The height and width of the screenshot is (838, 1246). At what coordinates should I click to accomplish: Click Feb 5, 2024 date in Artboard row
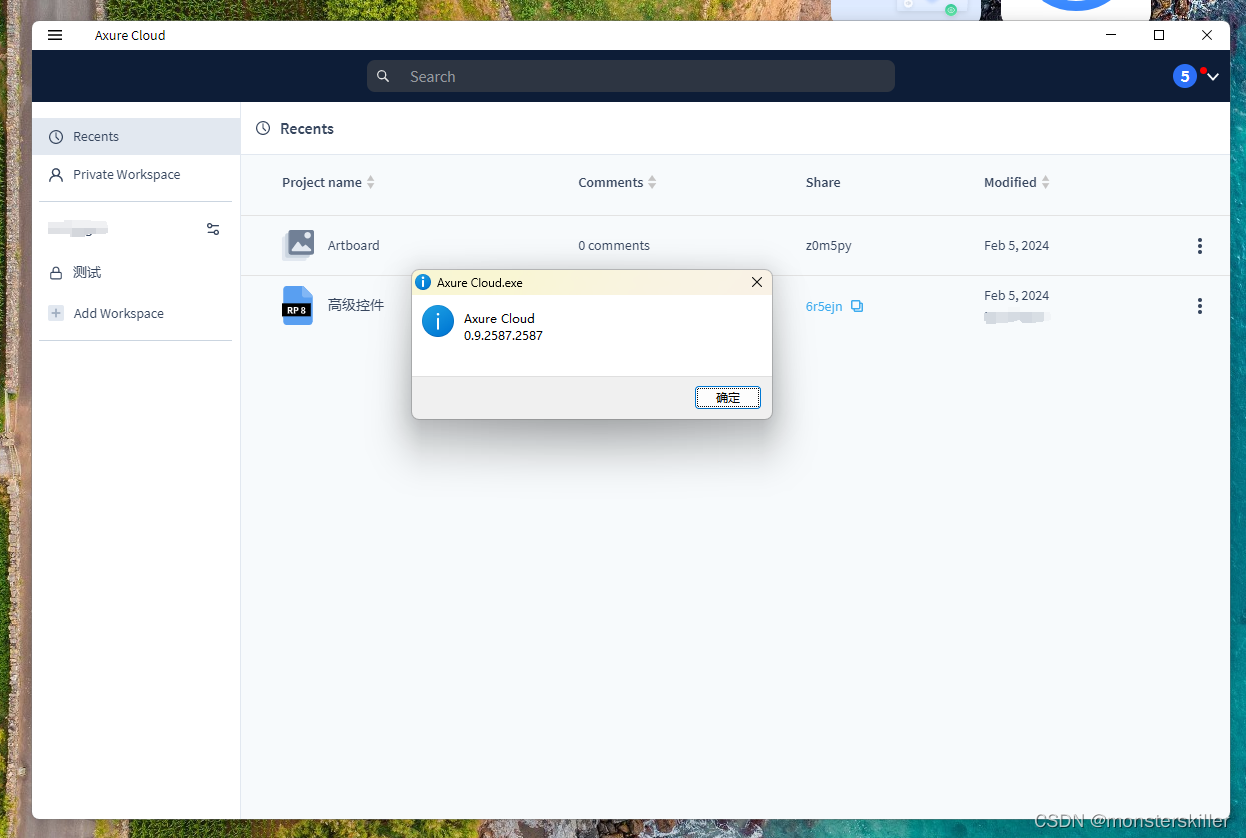tap(1016, 245)
